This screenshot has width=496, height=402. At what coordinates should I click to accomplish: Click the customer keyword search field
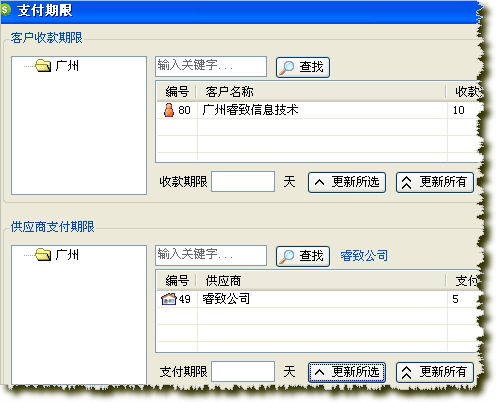point(211,66)
